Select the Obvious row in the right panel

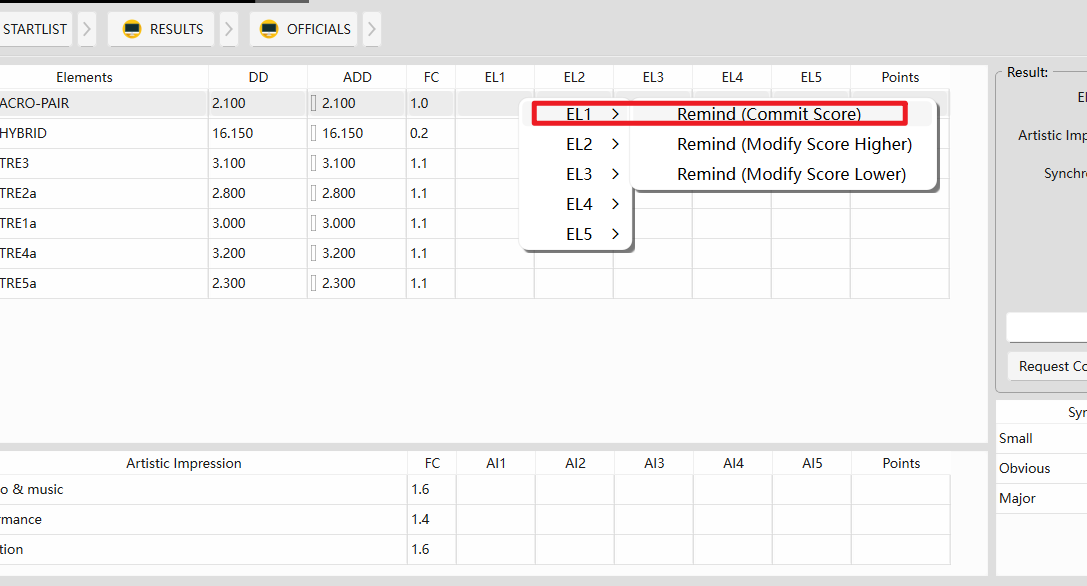1041,468
